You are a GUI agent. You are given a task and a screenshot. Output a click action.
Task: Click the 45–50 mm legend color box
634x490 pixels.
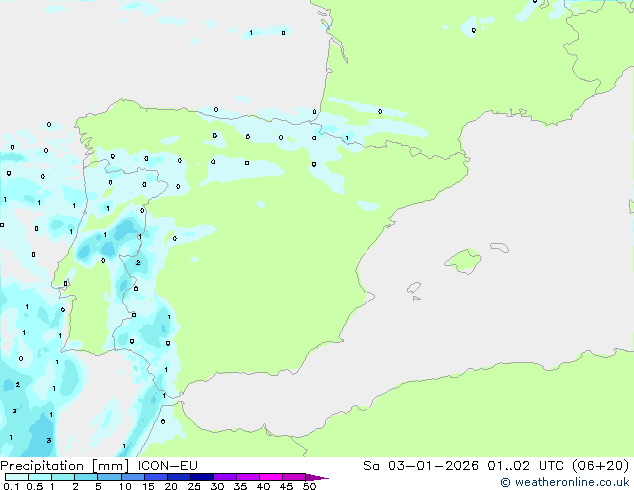[294, 477]
